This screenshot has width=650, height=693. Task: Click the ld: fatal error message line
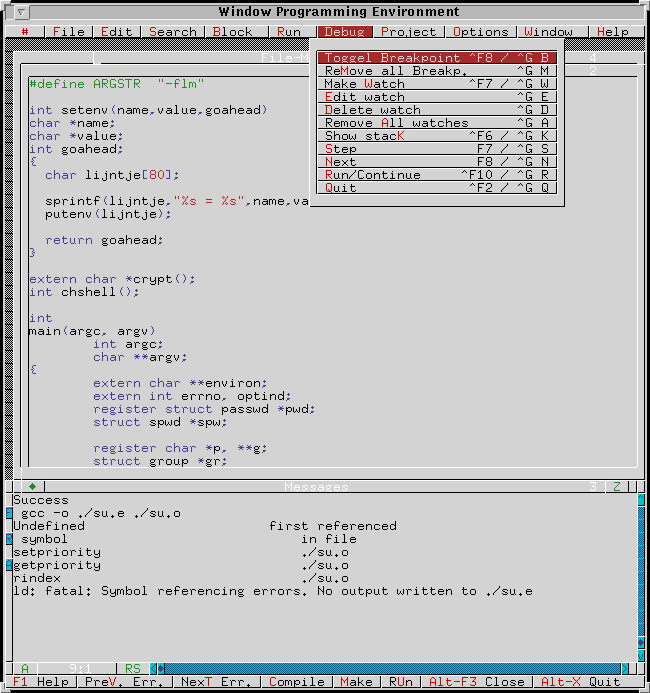click(x=273, y=592)
